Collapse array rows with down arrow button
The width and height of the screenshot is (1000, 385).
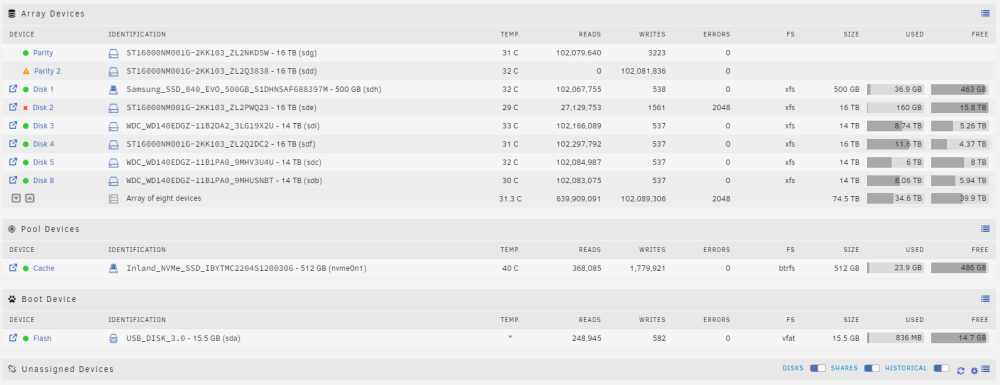coord(17,198)
